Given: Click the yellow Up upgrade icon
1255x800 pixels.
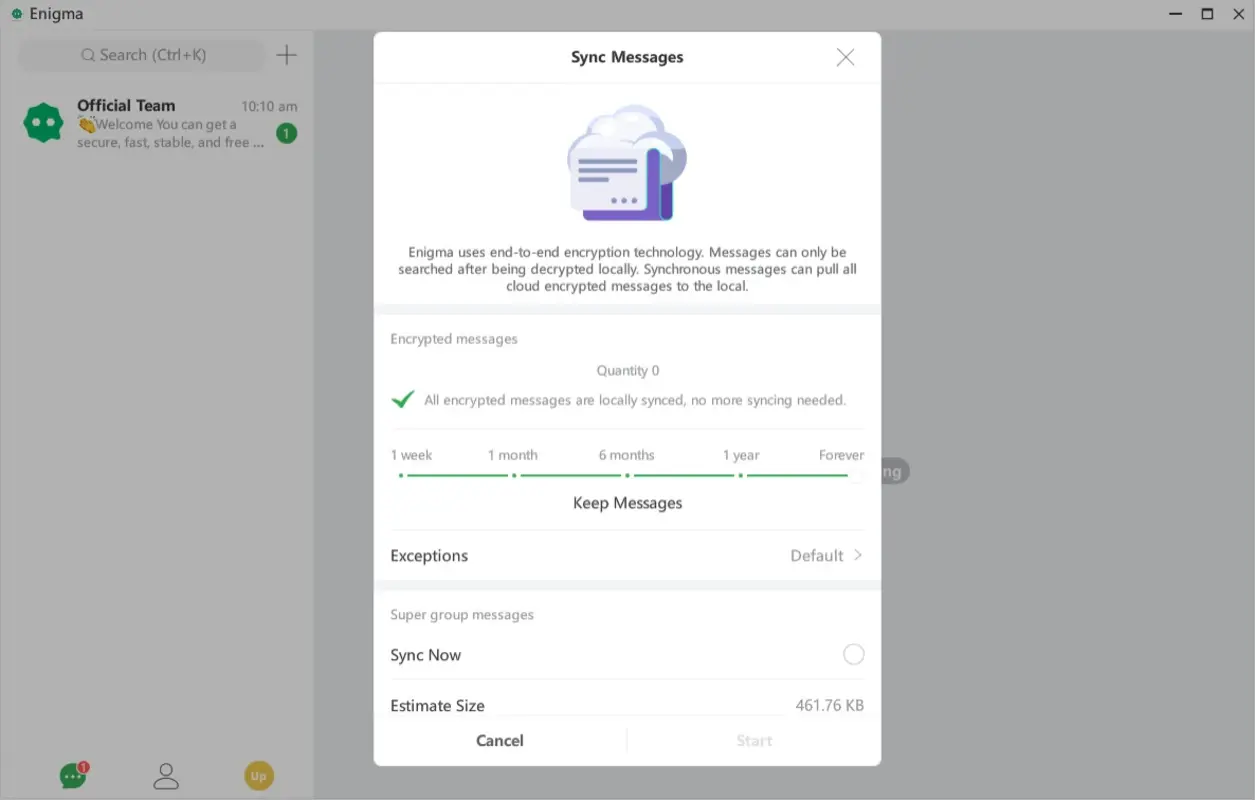Looking at the screenshot, I should (258, 775).
